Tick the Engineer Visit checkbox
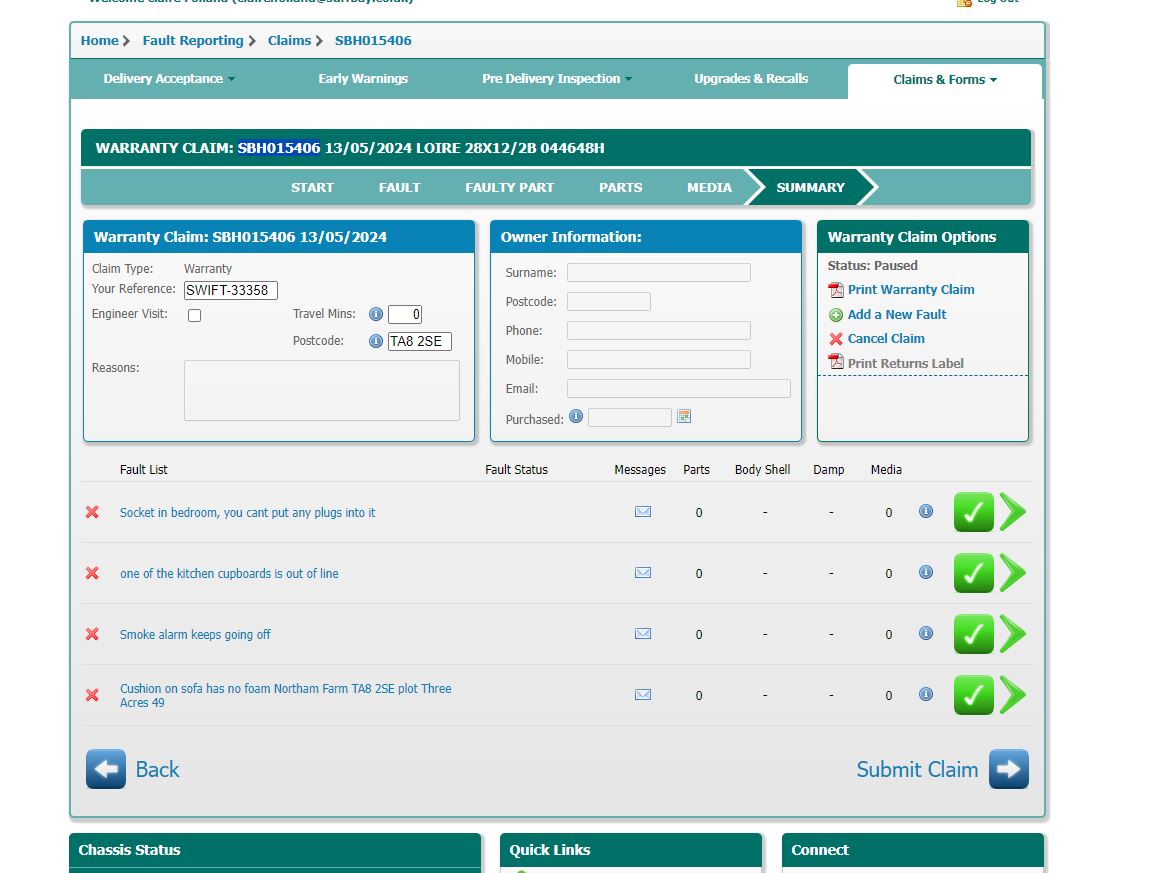The width and height of the screenshot is (1154, 873). click(195, 315)
